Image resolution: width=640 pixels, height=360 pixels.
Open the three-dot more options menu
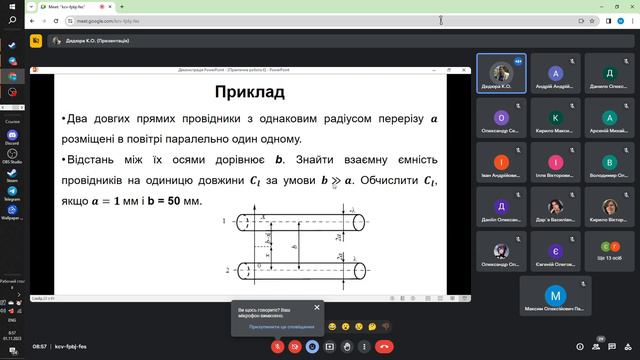pyautogui.click(x=364, y=347)
